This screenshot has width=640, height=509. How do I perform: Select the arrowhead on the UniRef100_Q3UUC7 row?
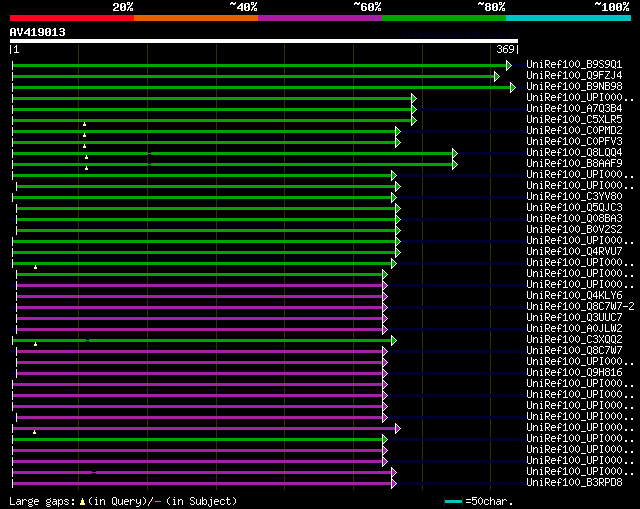(385, 318)
